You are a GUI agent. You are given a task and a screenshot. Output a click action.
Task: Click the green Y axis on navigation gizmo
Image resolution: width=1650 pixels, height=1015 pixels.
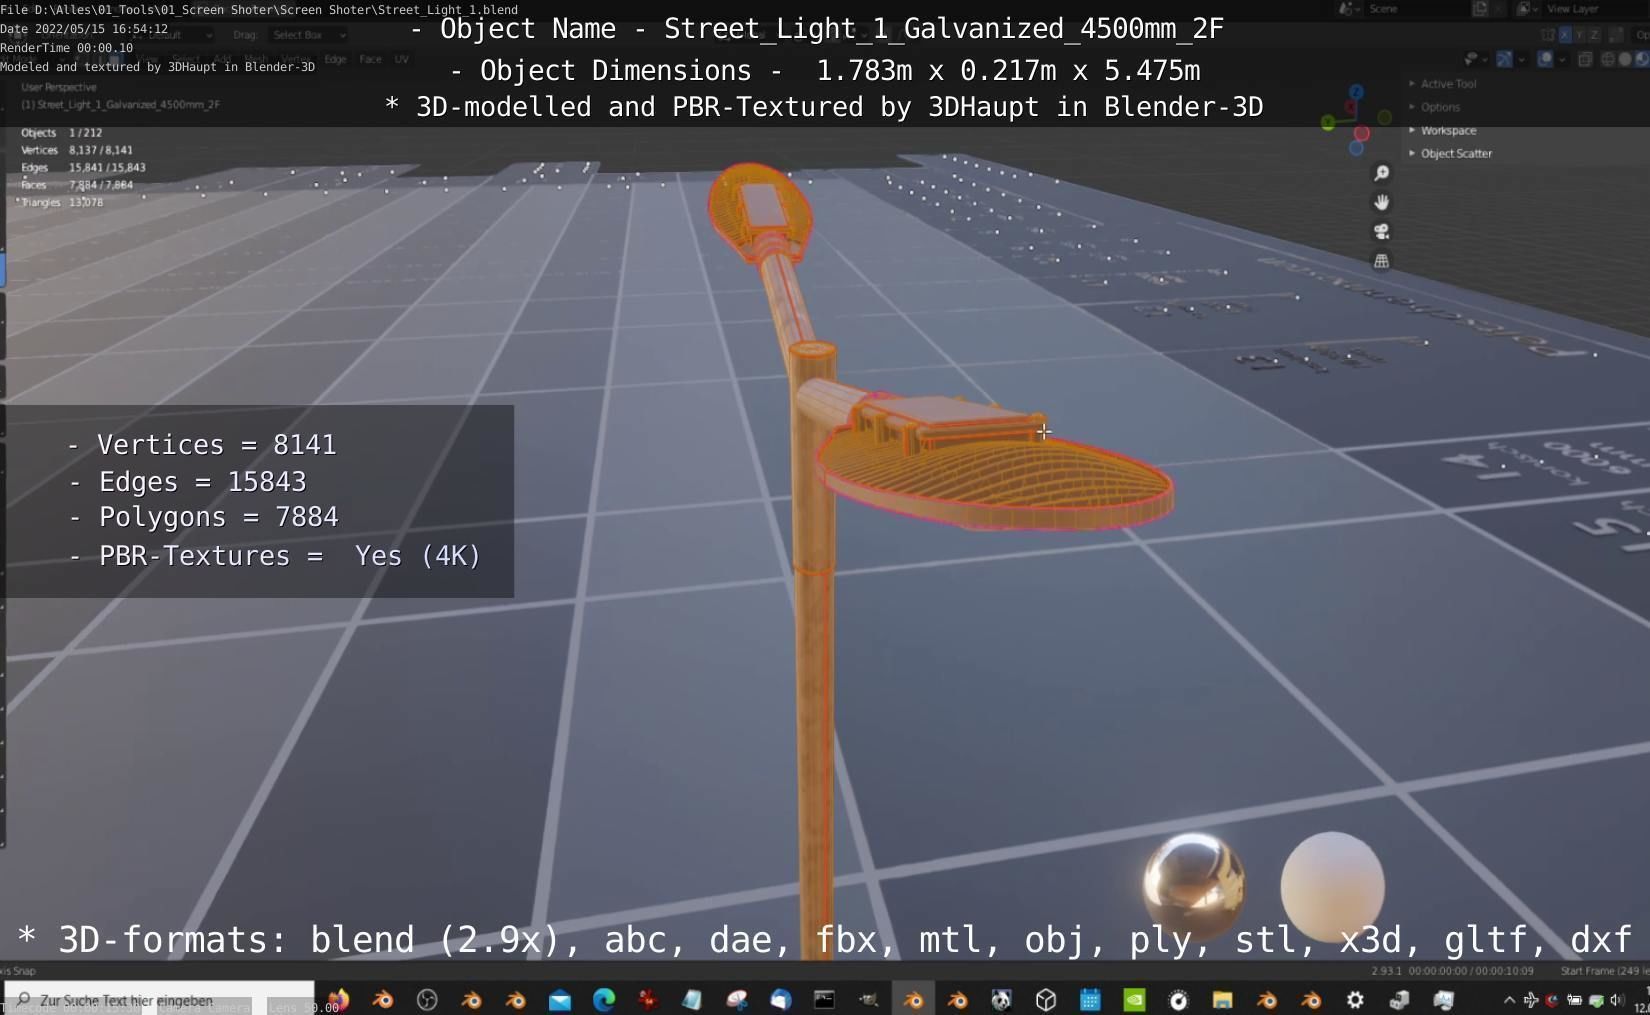(1327, 123)
